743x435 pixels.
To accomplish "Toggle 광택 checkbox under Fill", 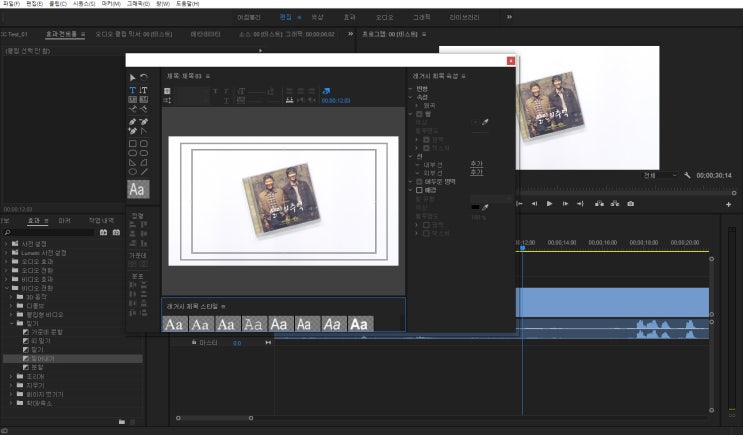I will [x=426, y=140].
